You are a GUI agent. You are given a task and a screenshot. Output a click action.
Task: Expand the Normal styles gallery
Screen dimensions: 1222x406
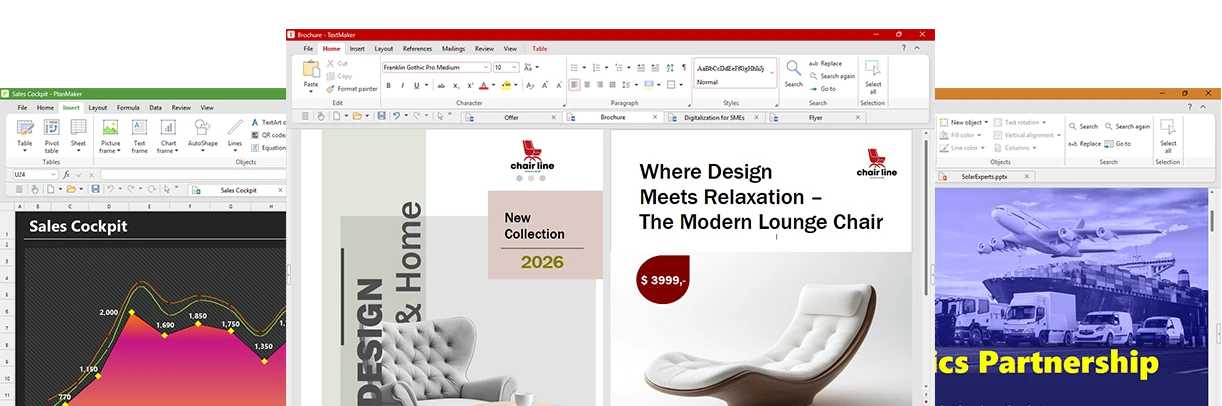[x=772, y=73]
